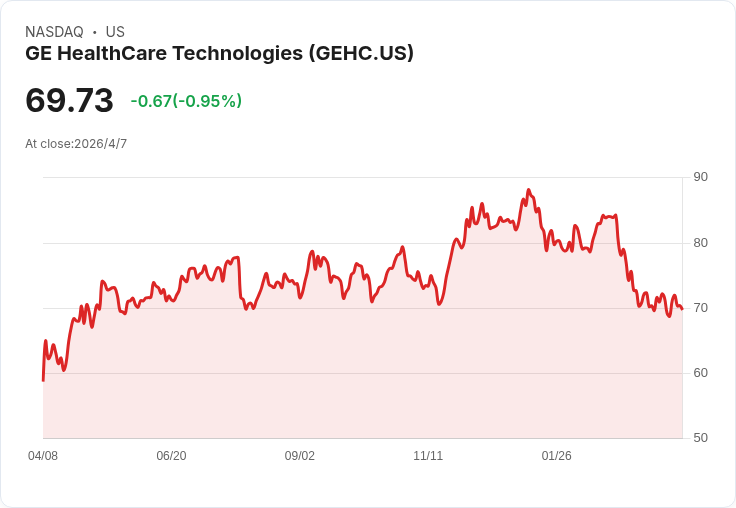Click the 50 y-axis price label
Image resolution: width=736 pixels, height=508 pixels.
700,438
